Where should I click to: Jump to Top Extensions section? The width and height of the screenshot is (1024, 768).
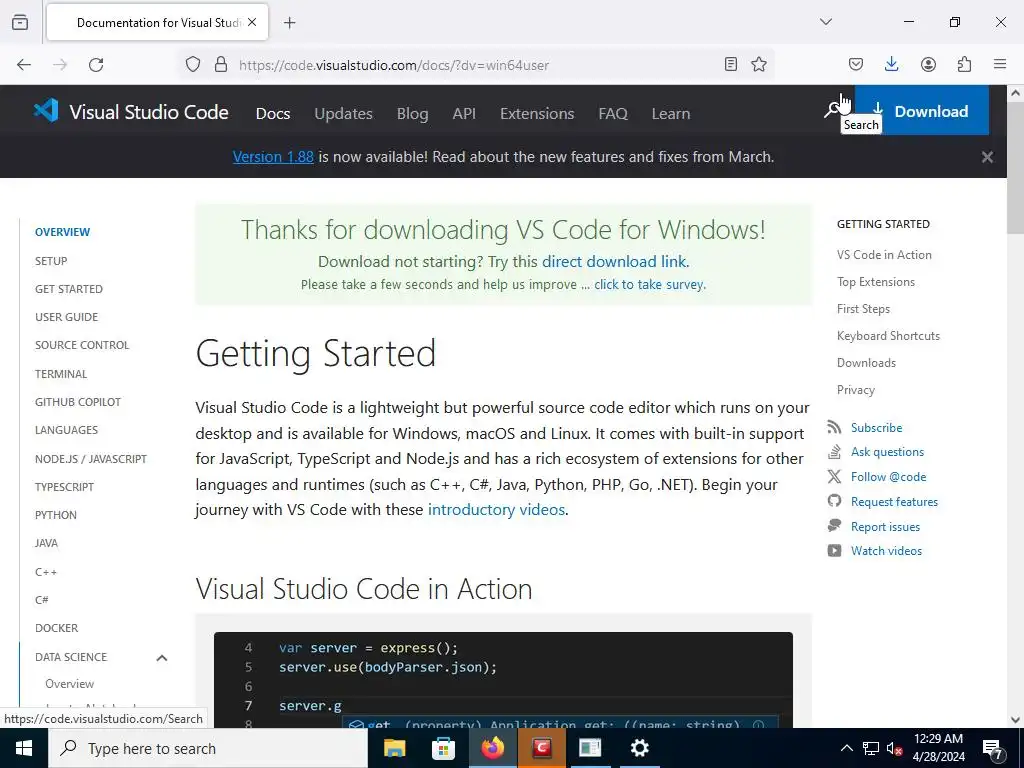(876, 282)
